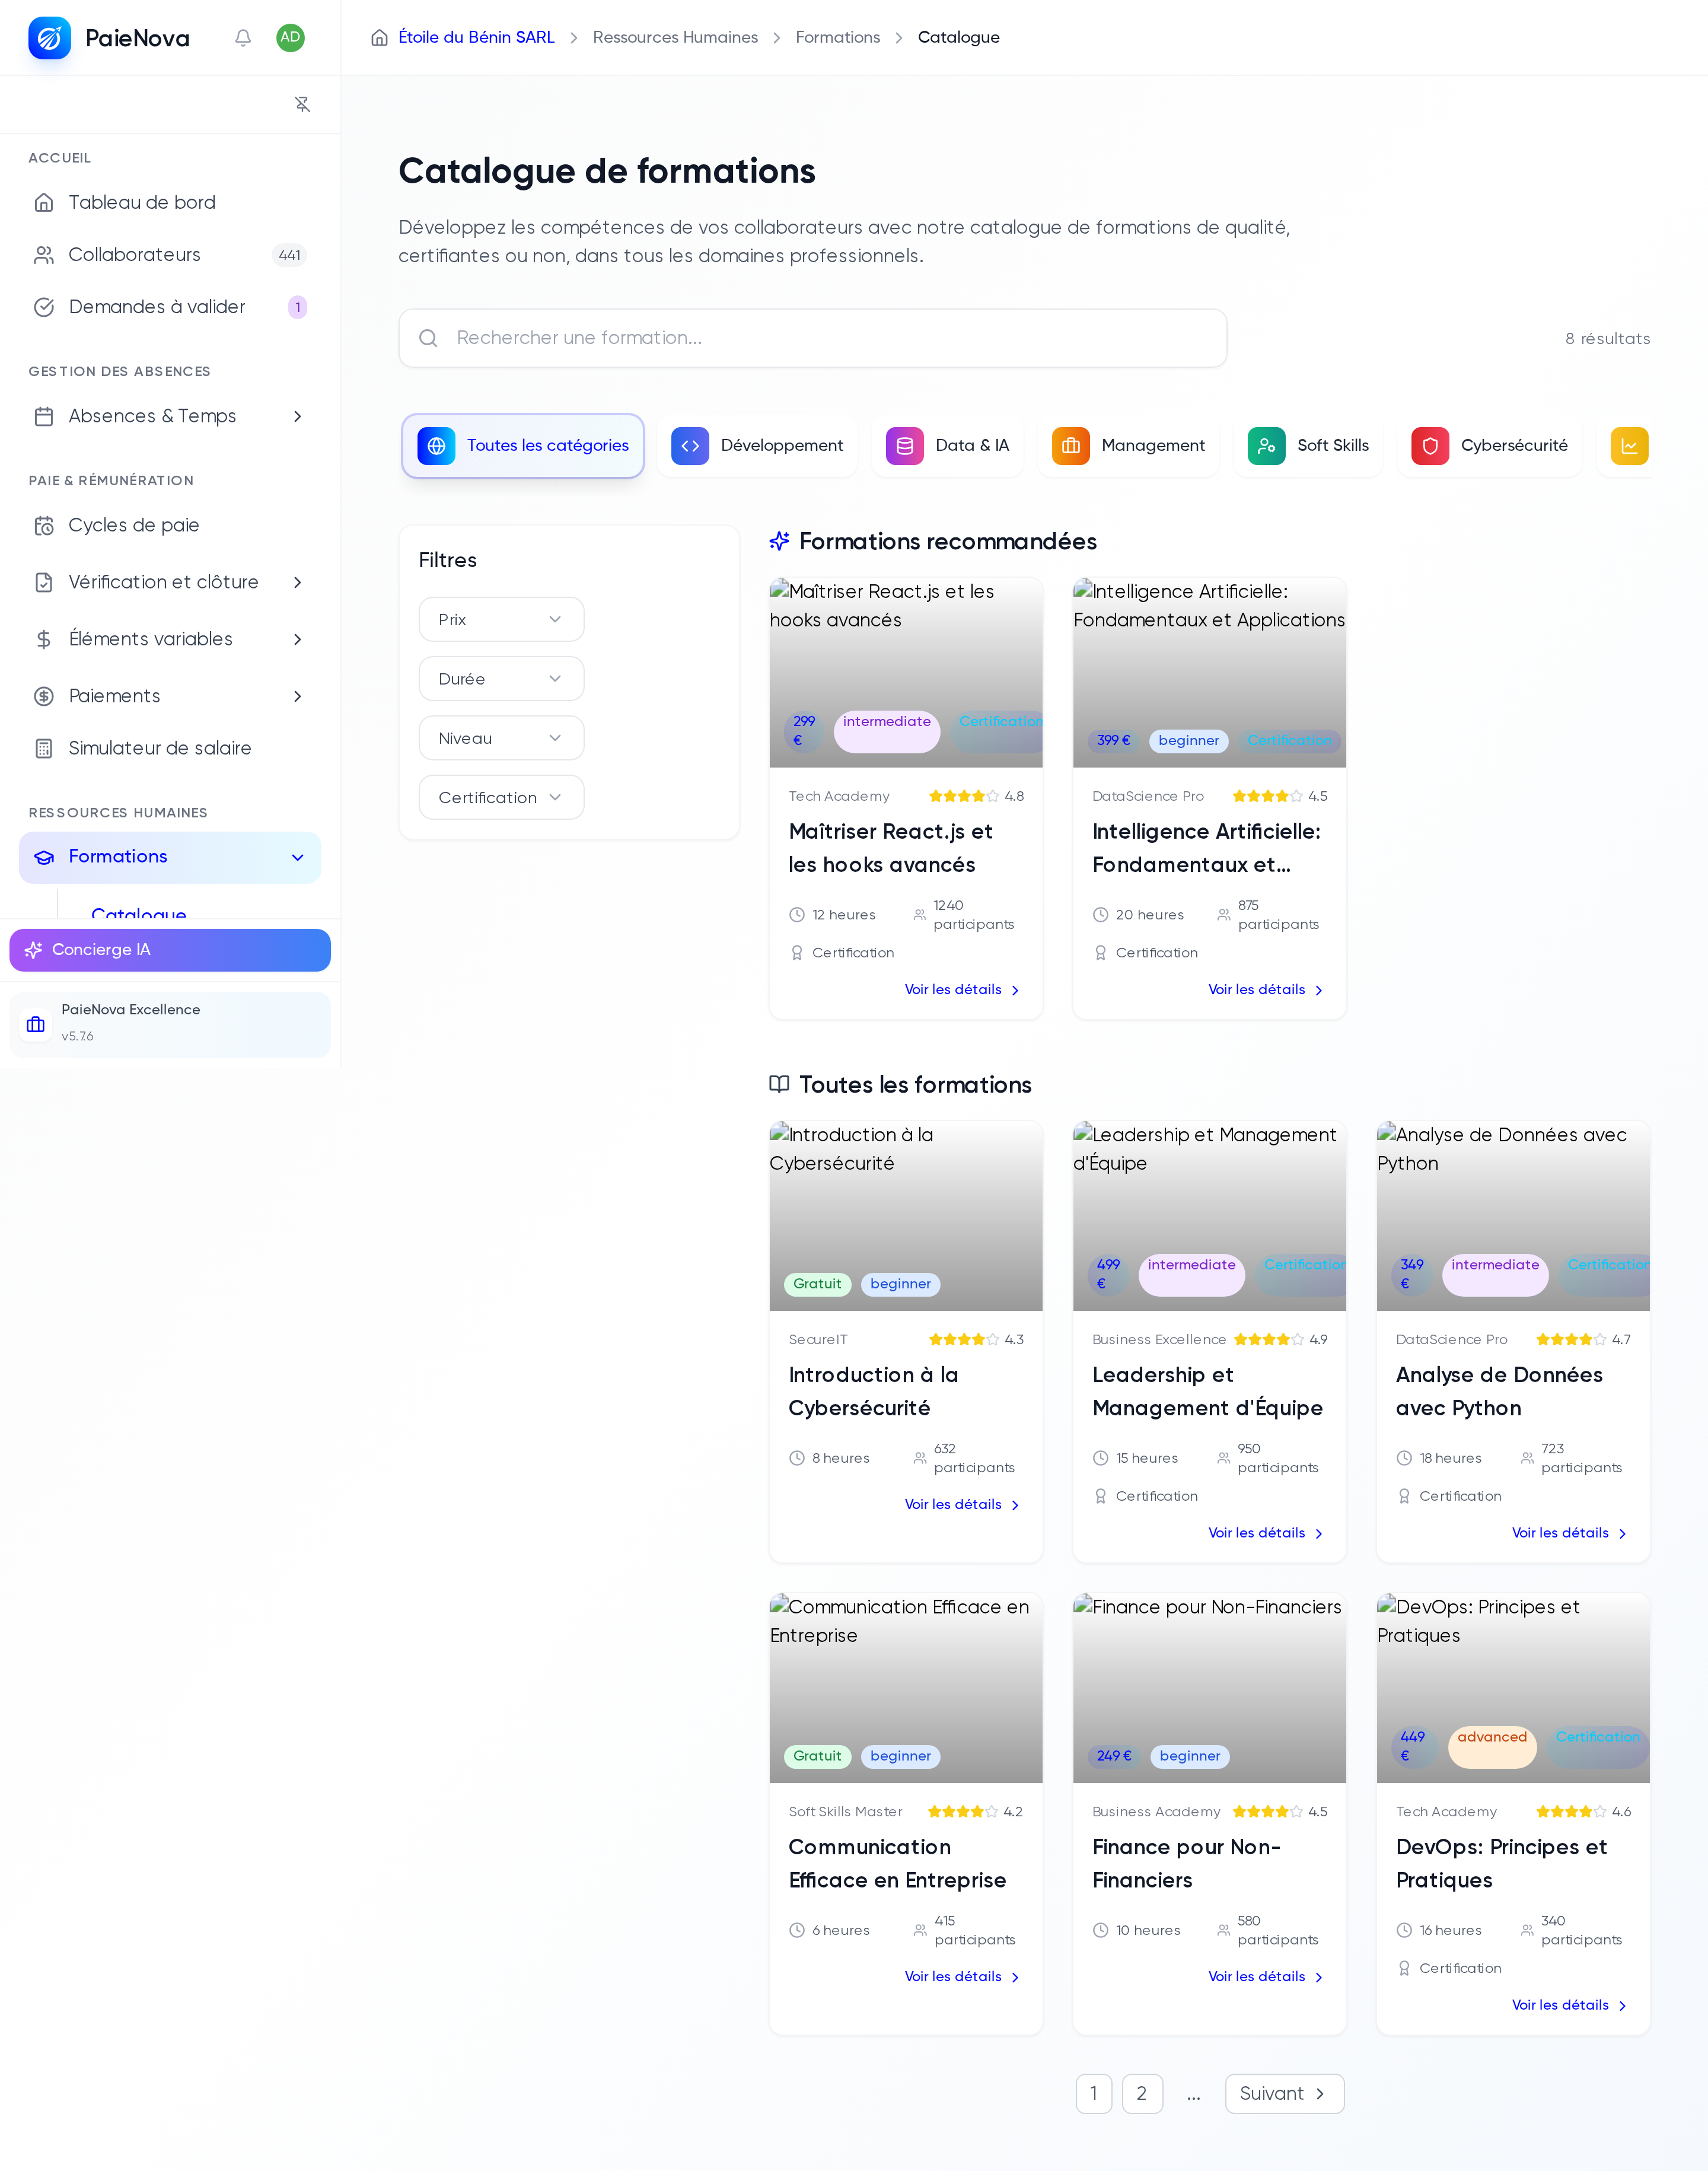Open the Certification filter dropdown
The height and width of the screenshot is (2171, 1708).
[501, 798]
